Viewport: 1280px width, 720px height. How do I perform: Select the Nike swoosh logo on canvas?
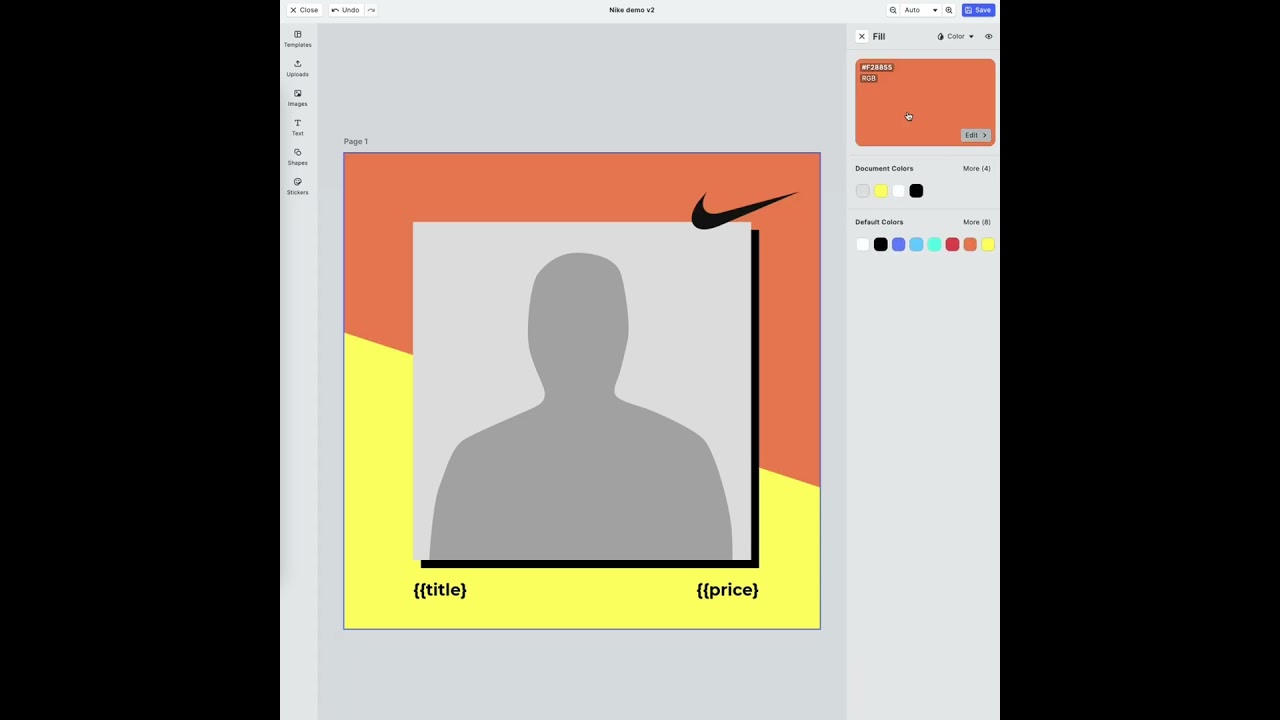(745, 210)
